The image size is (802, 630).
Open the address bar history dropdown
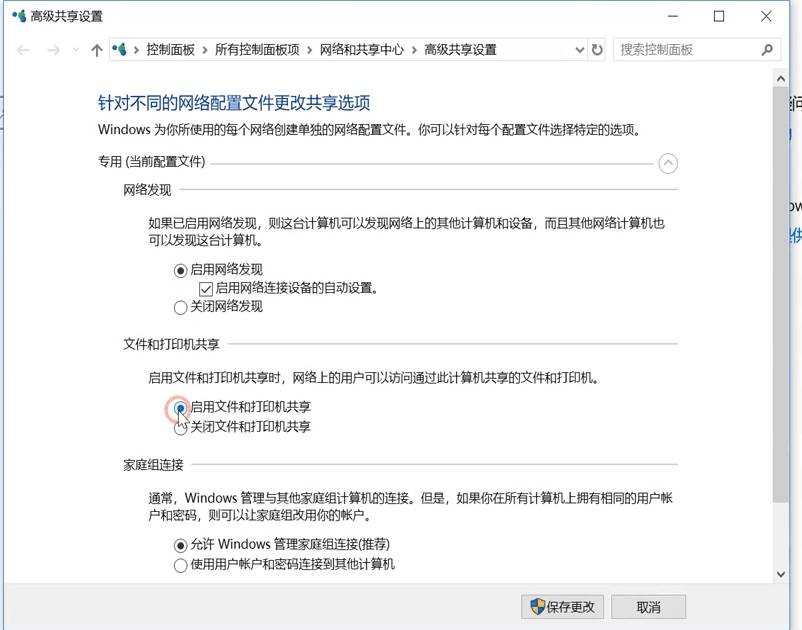pyautogui.click(x=580, y=49)
